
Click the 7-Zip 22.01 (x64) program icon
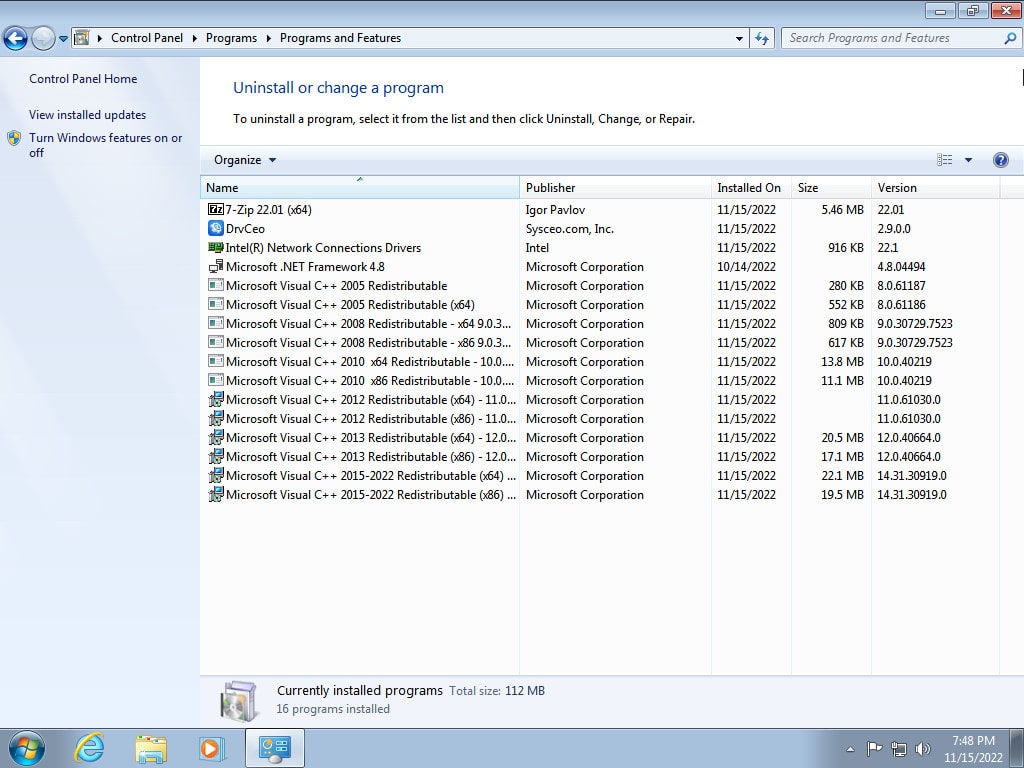216,210
